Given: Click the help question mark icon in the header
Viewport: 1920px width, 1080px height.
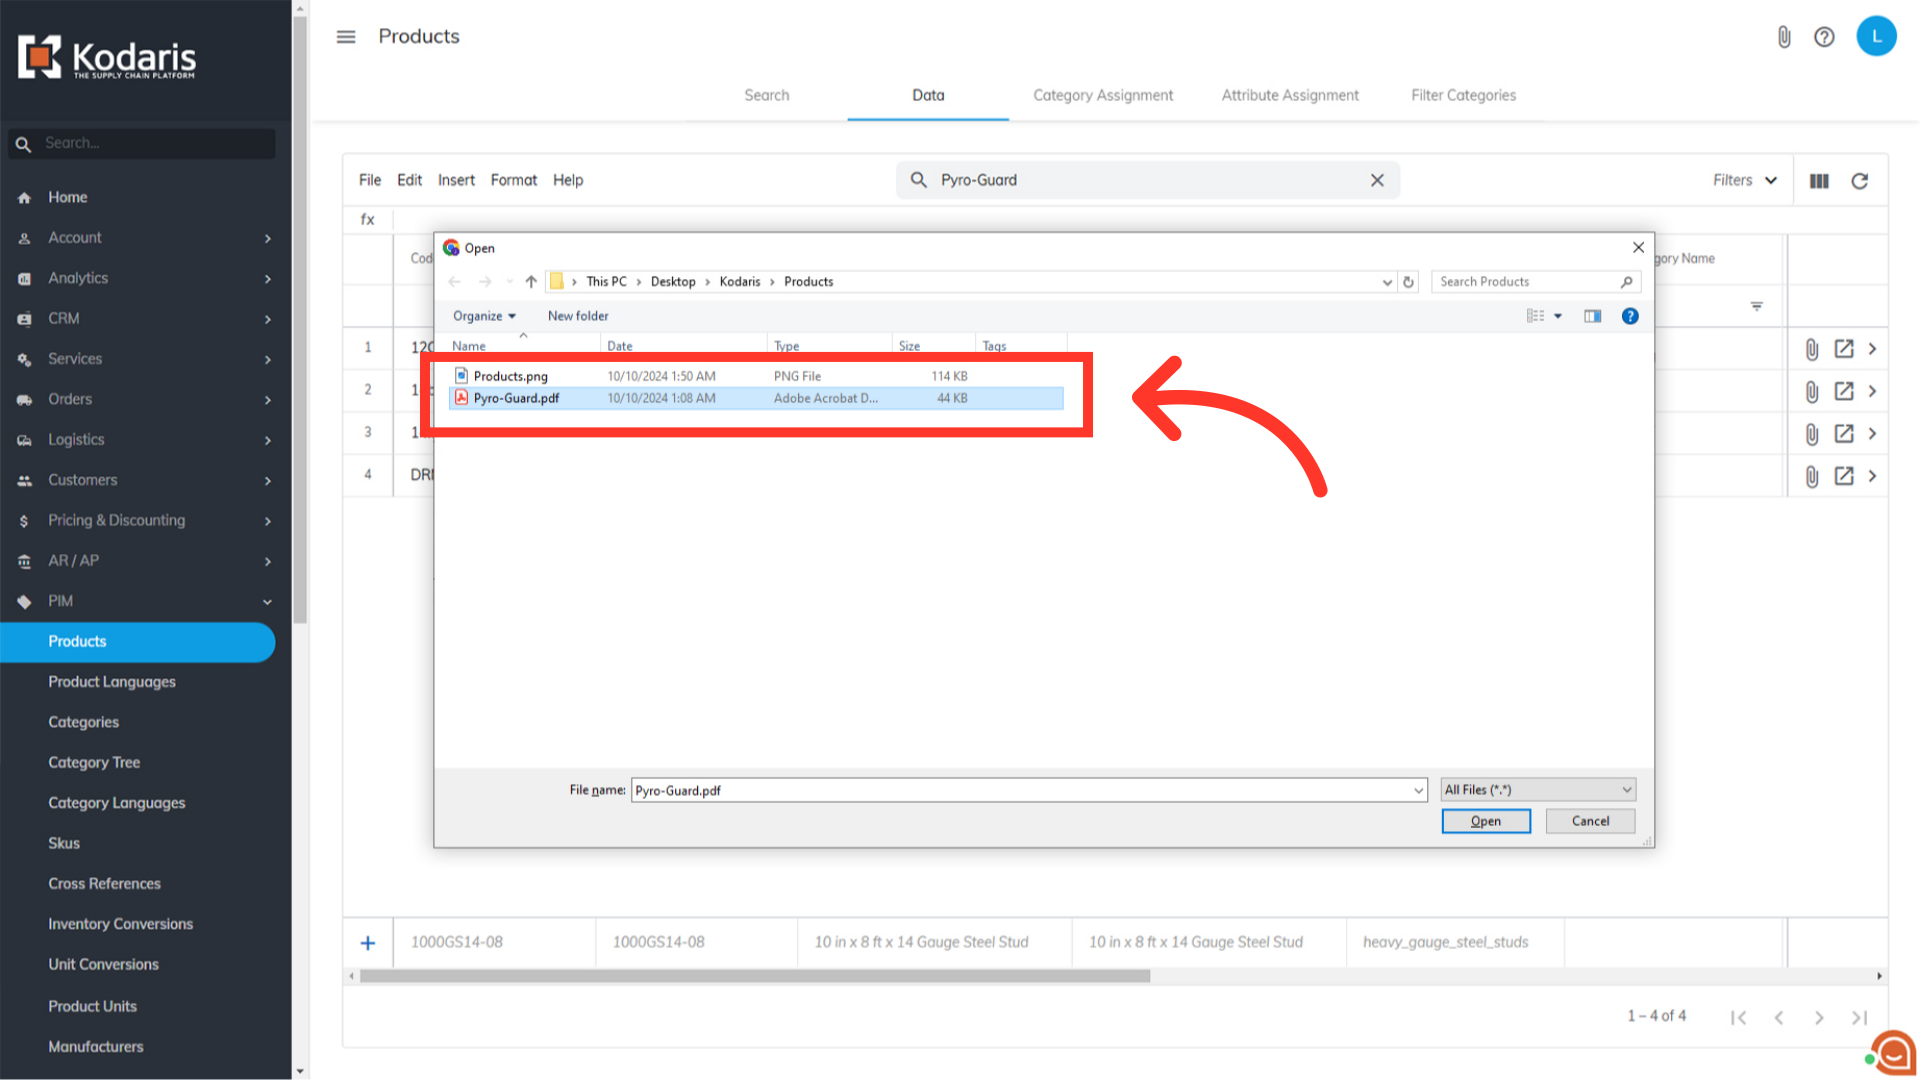Looking at the screenshot, I should (x=1824, y=37).
